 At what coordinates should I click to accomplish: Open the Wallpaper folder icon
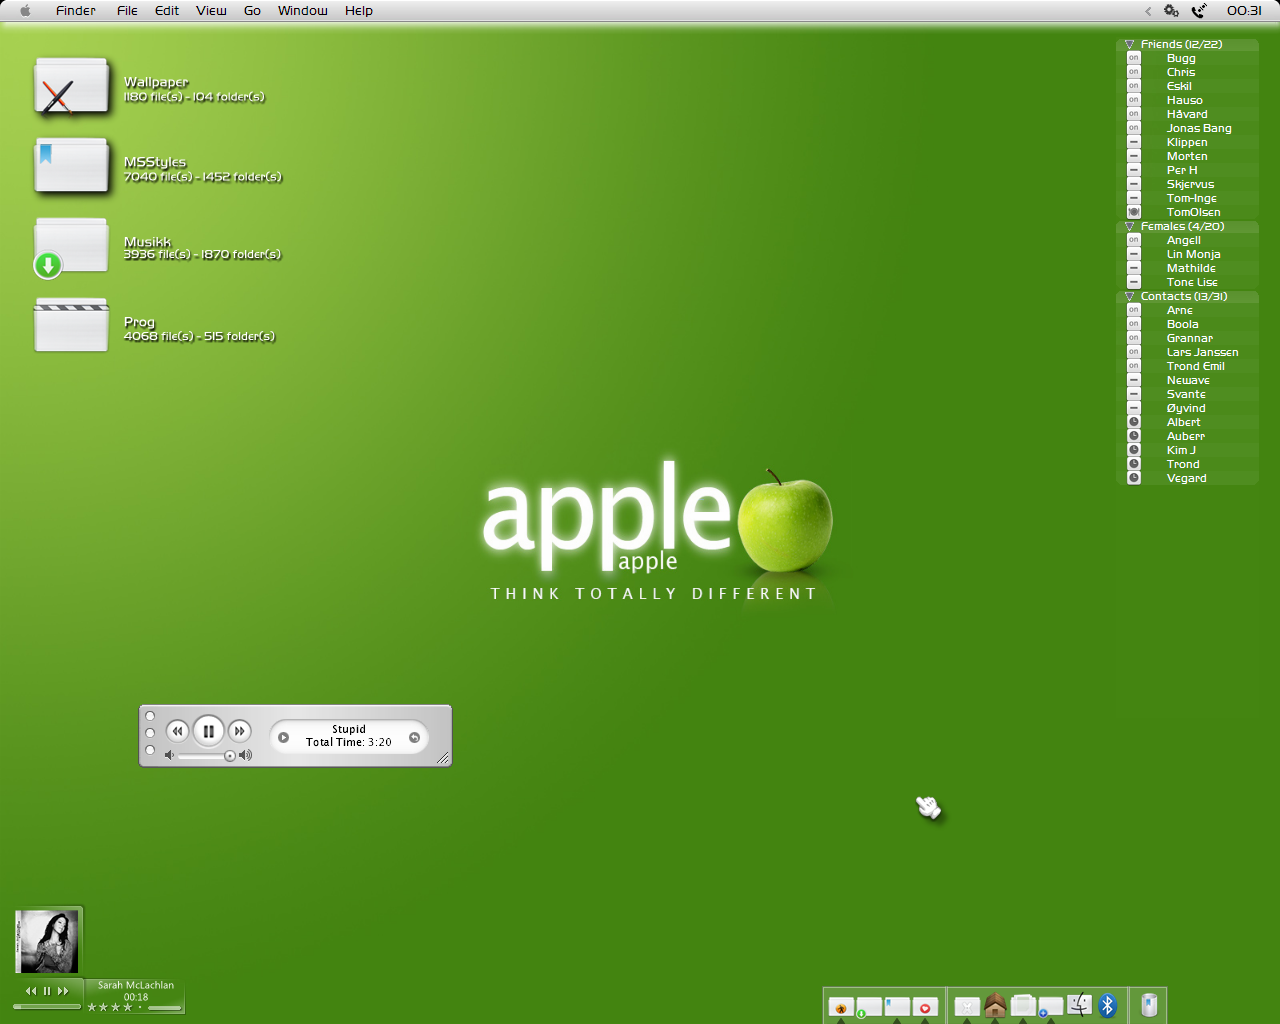click(71, 87)
